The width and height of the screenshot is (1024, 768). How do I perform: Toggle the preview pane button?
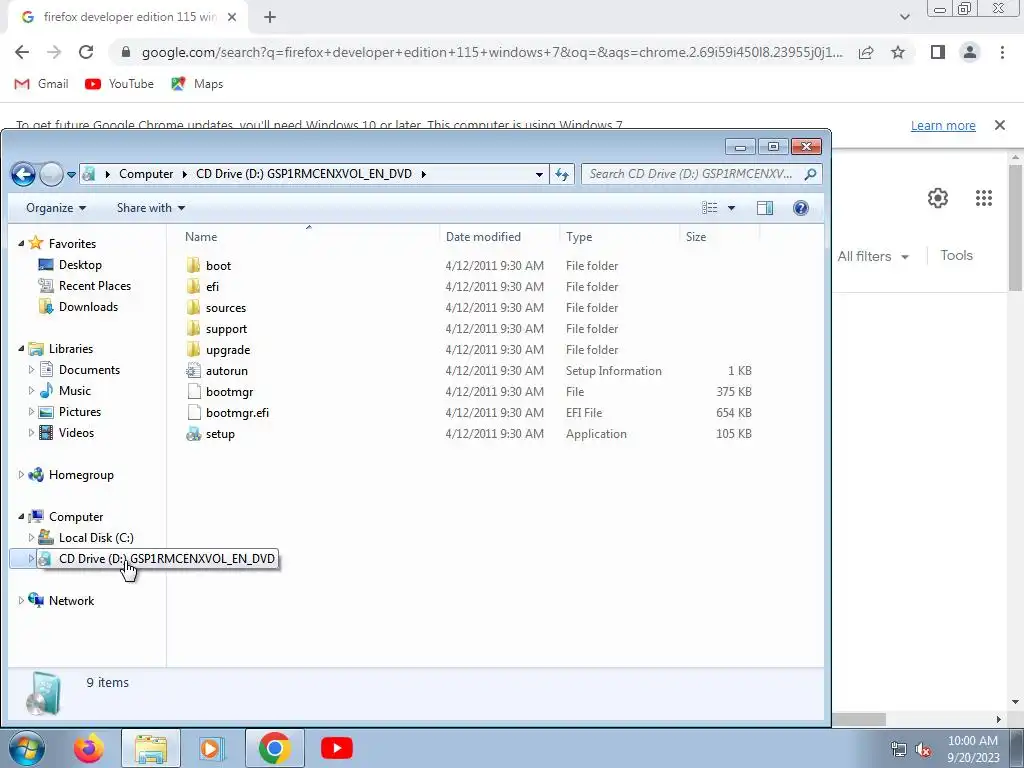point(765,208)
